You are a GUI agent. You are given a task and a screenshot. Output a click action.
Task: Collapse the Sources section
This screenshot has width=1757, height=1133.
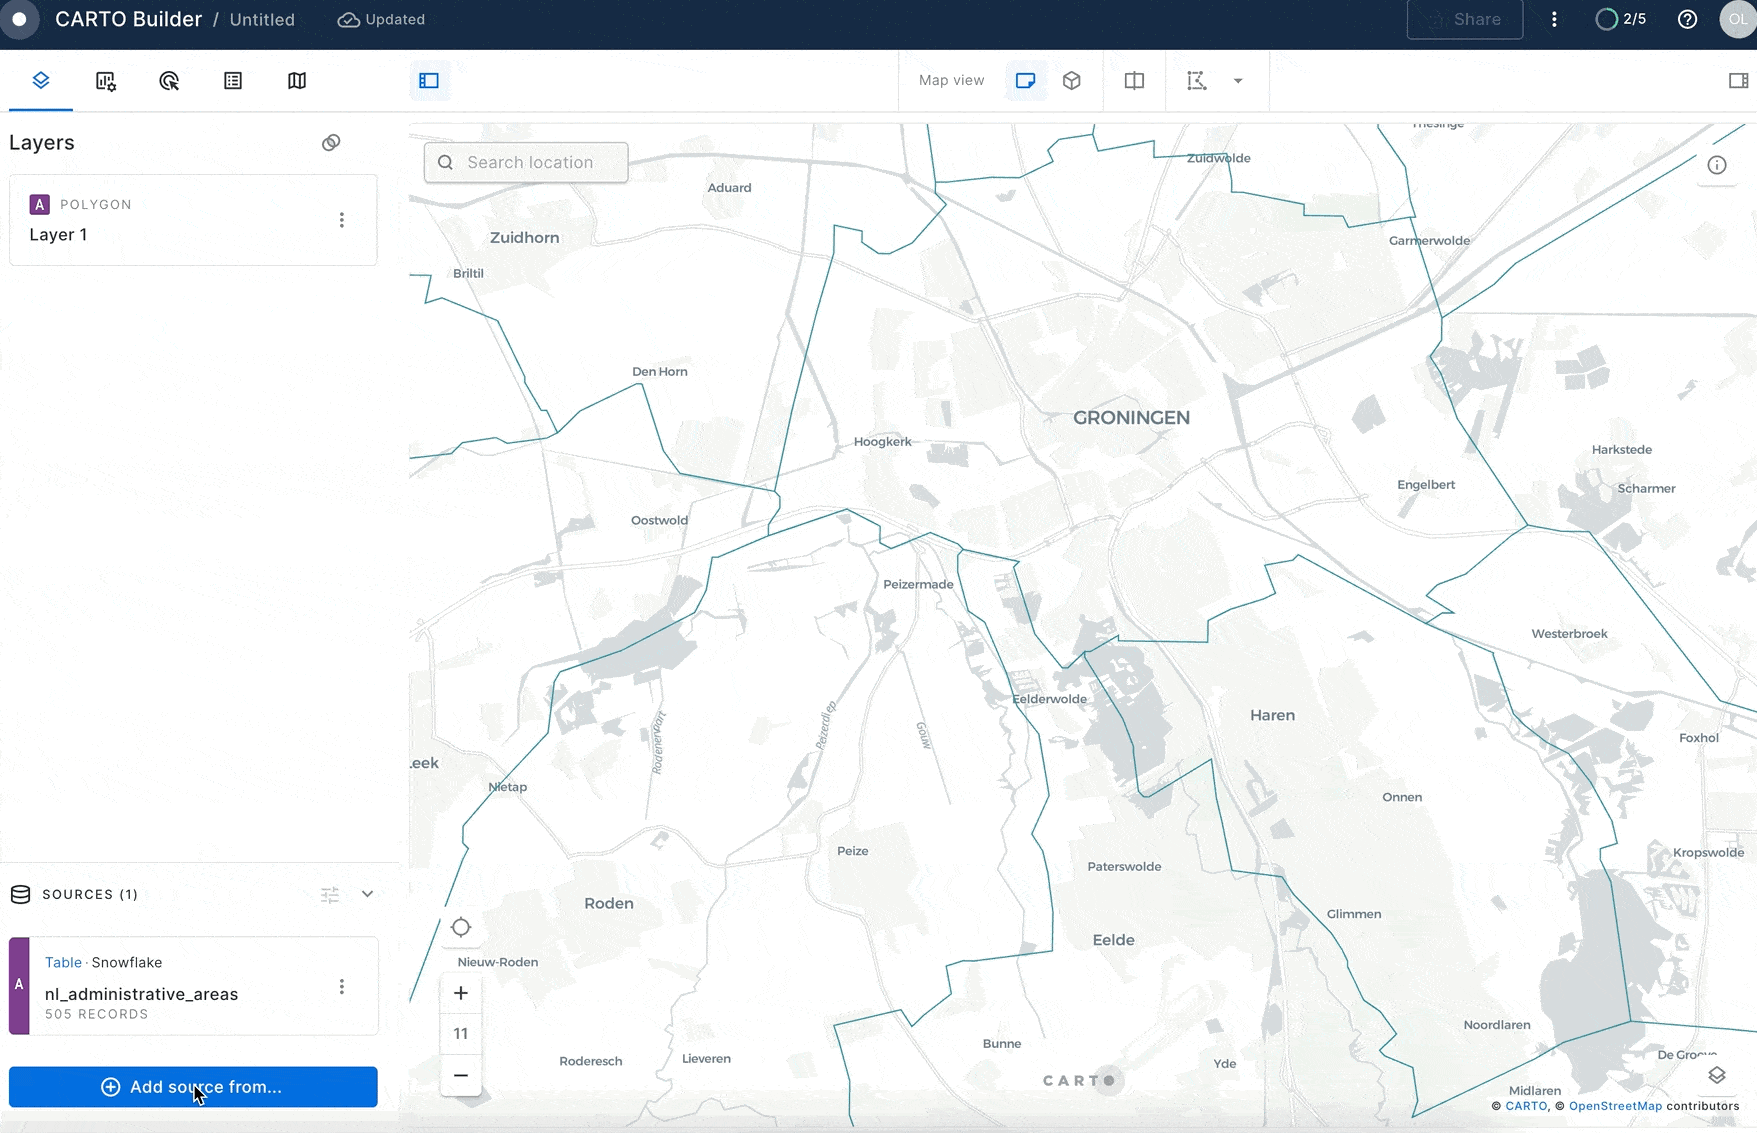[x=367, y=894]
